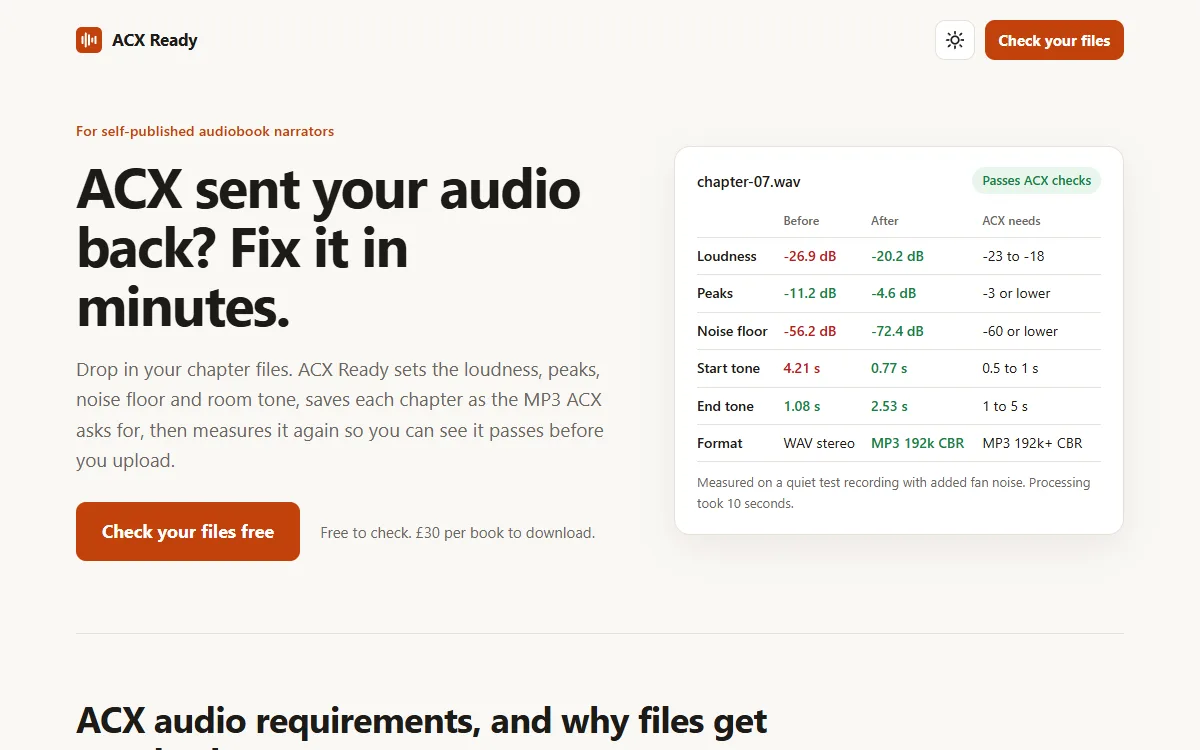Click the ACX needs column header
Viewport: 1200px width, 750px height.
point(1011,221)
